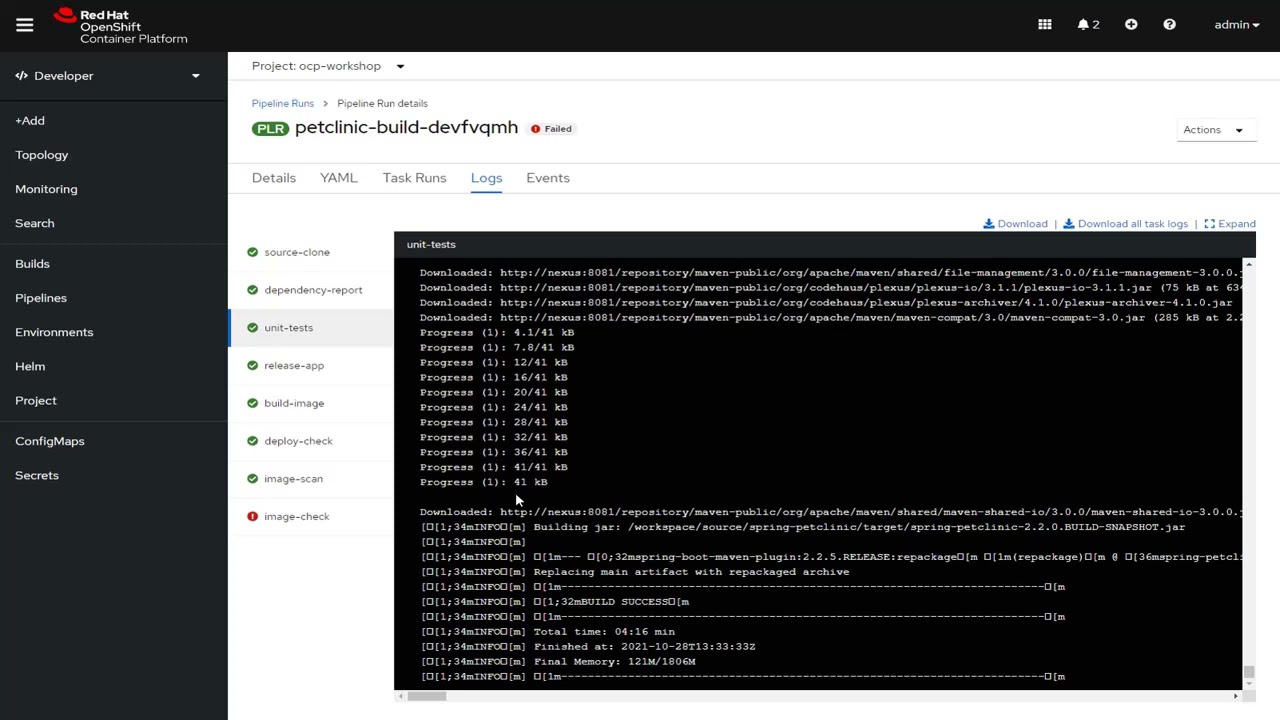The image size is (1280, 720).
Task: Select the Logs tab
Action: click(x=486, y=178)
